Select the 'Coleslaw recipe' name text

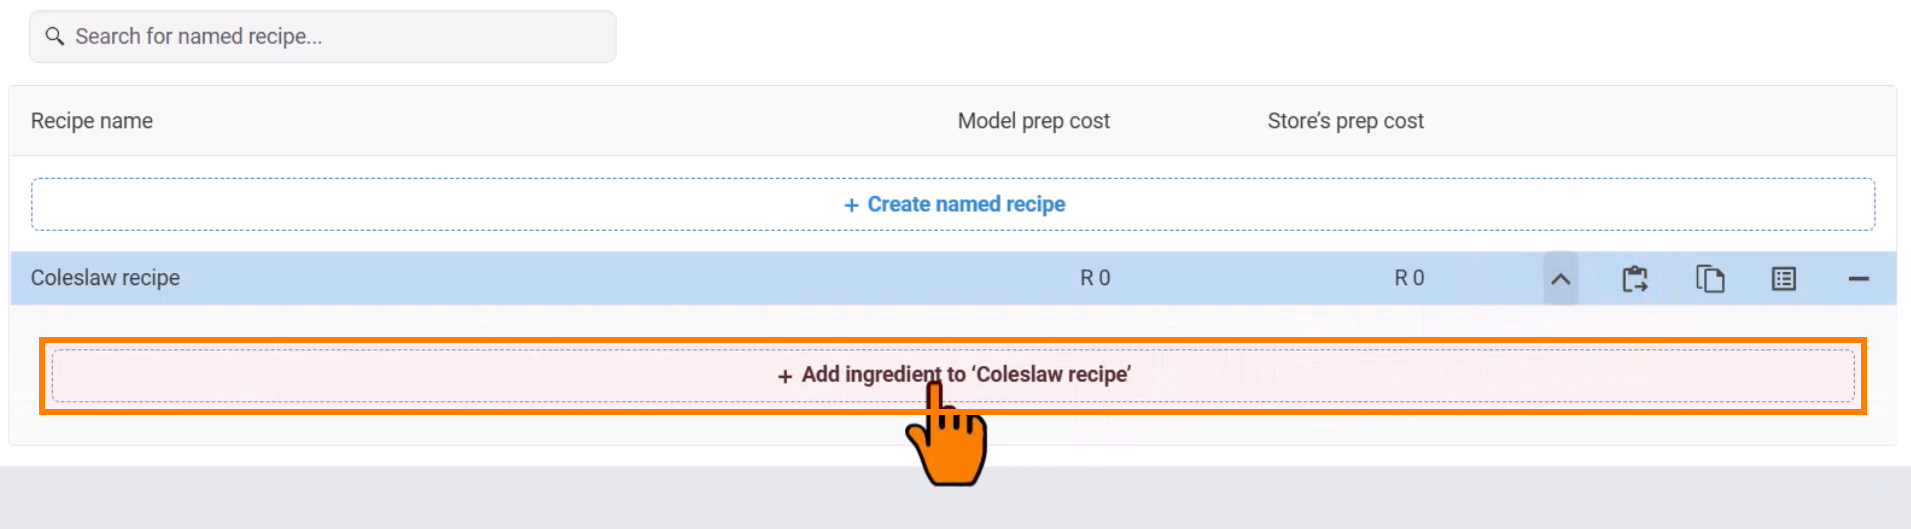pos(105,278)
